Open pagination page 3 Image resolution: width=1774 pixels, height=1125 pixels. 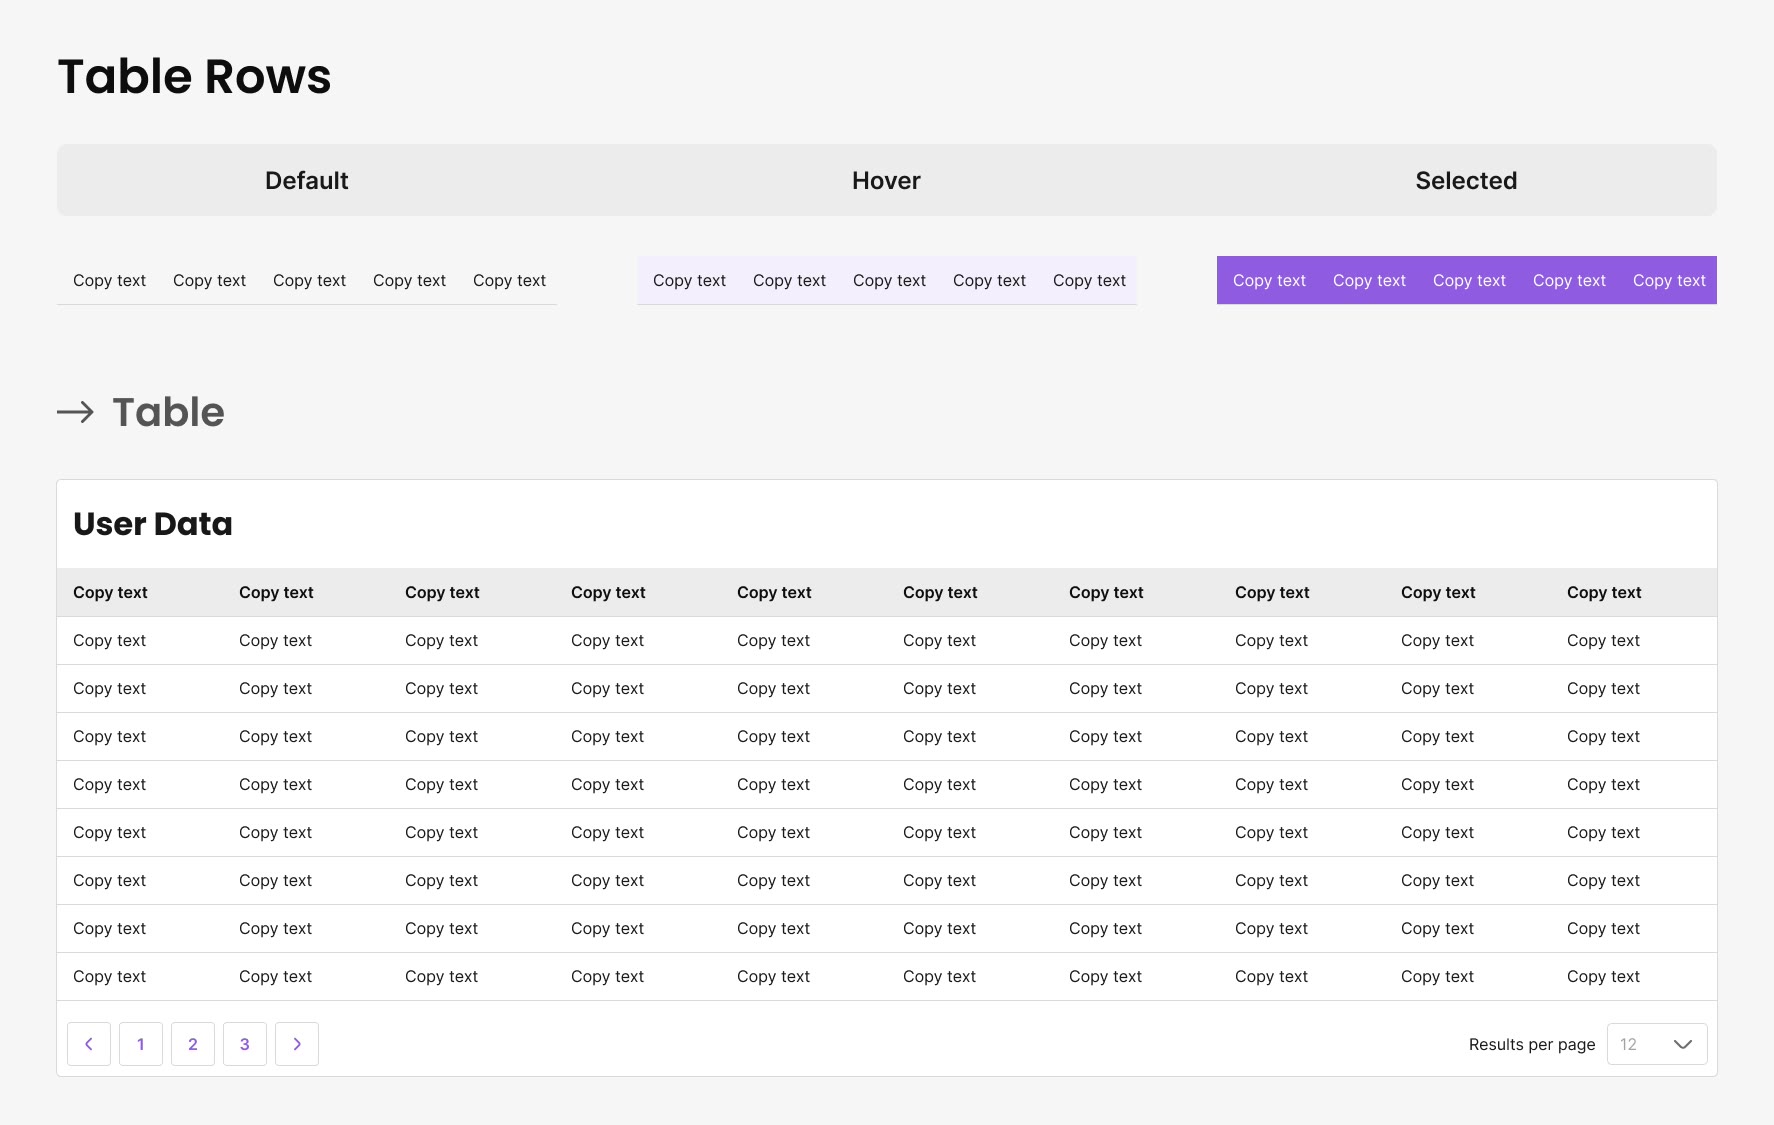point(245,1044)
